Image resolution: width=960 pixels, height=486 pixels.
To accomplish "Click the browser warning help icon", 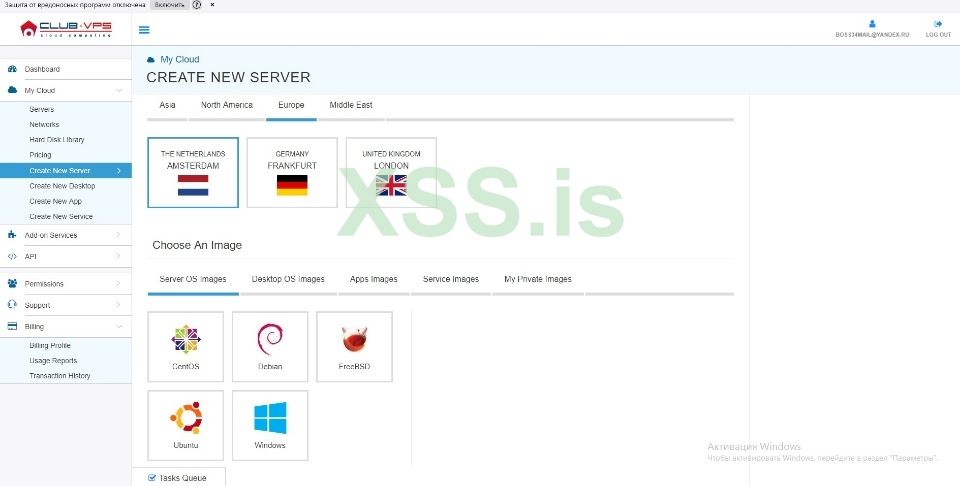I will [197, 5].
